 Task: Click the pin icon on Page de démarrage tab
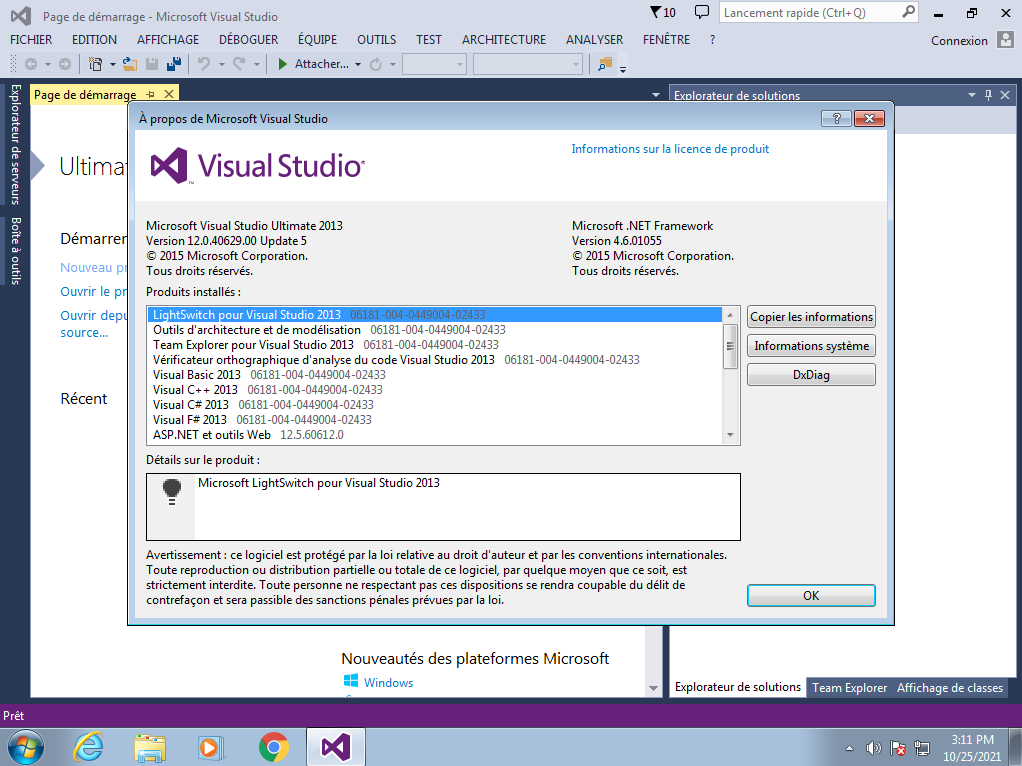click(150, 95)
